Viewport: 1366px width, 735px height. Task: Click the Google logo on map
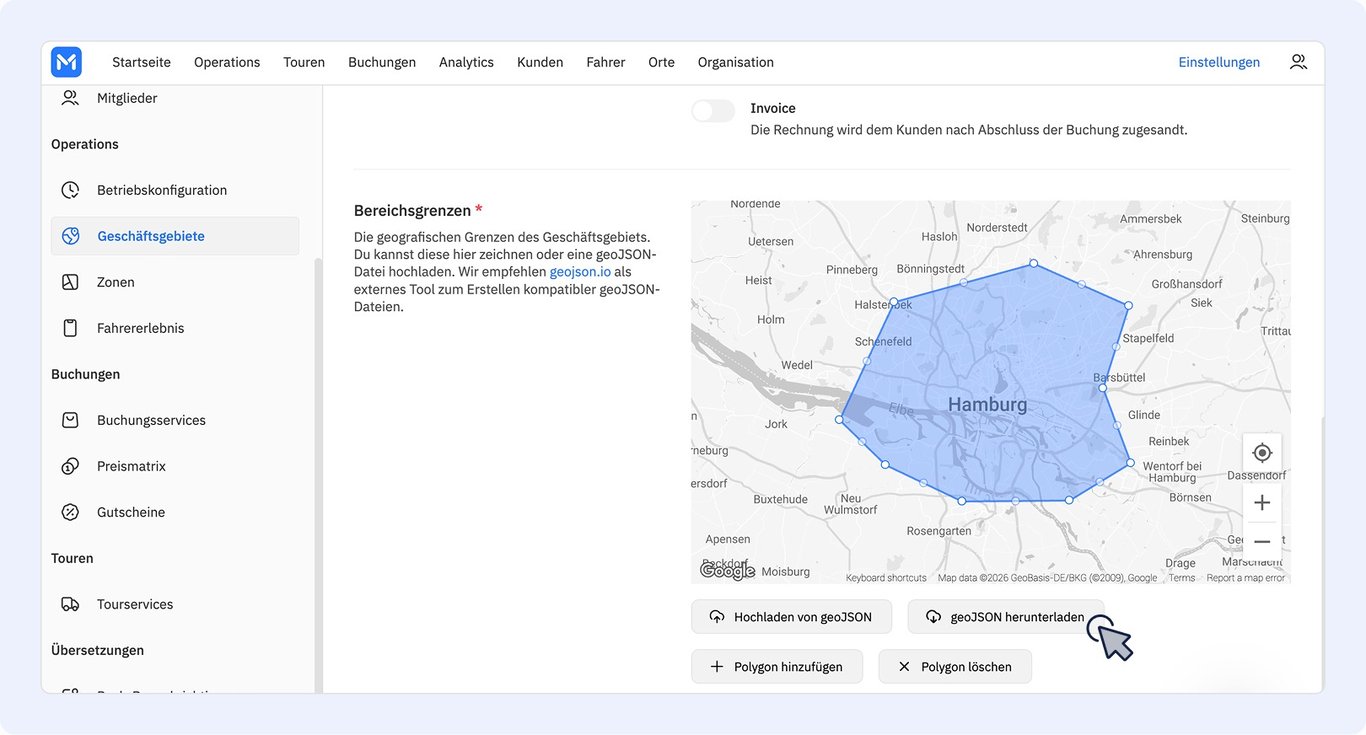click(x=727, y=571)
